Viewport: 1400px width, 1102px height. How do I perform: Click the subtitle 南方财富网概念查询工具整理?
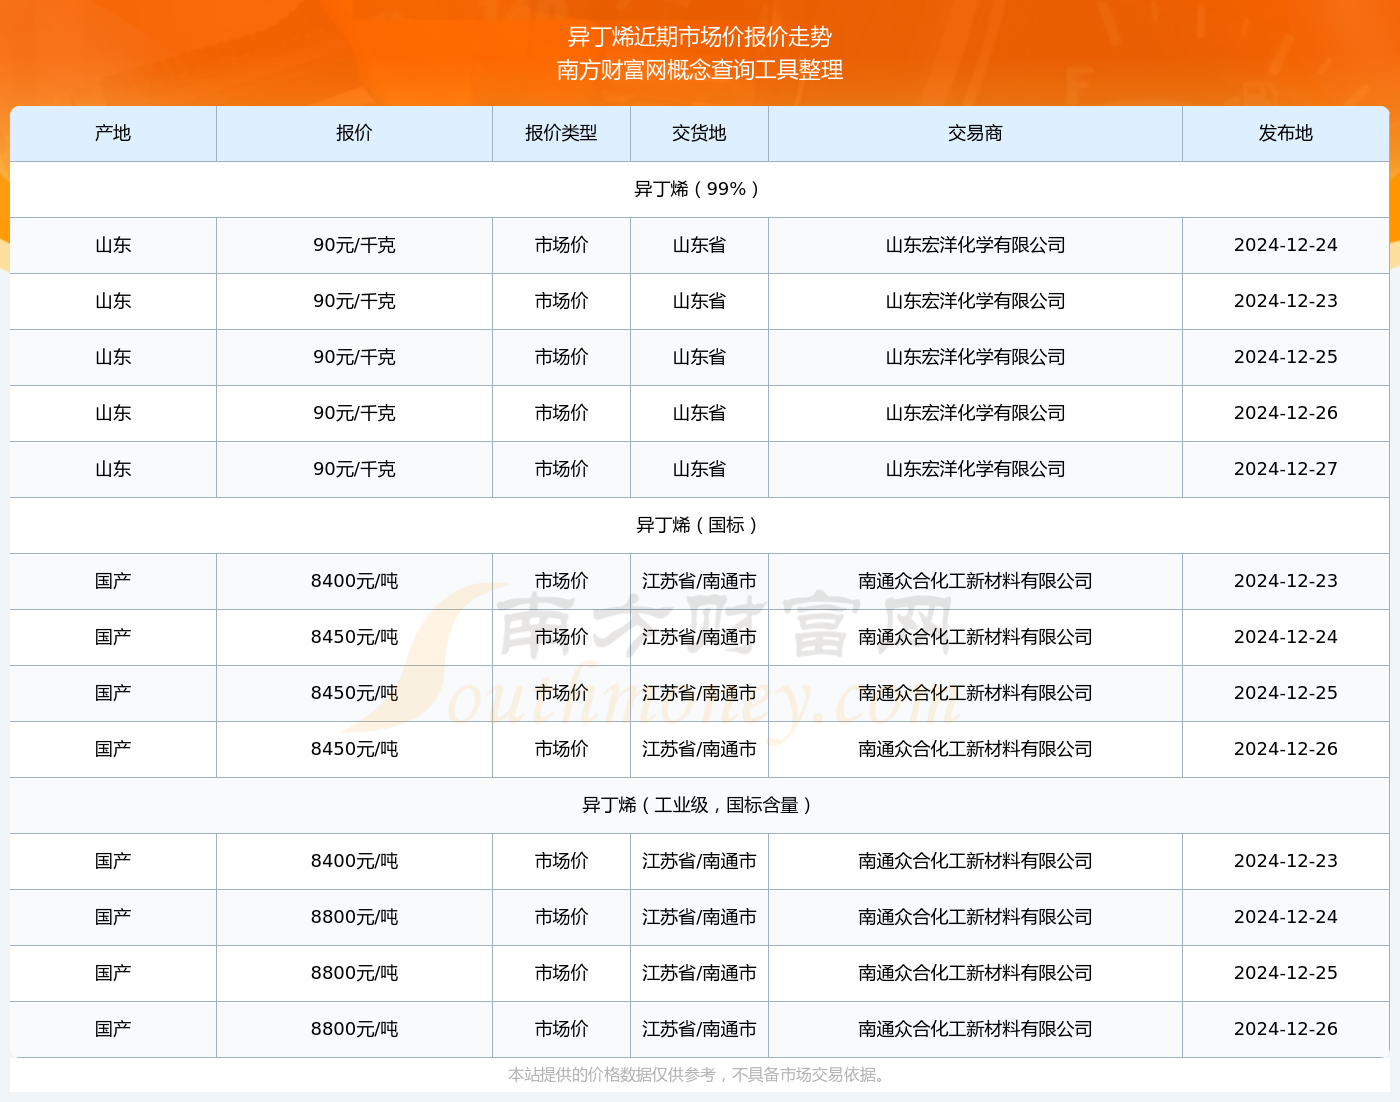coord(700,70)
